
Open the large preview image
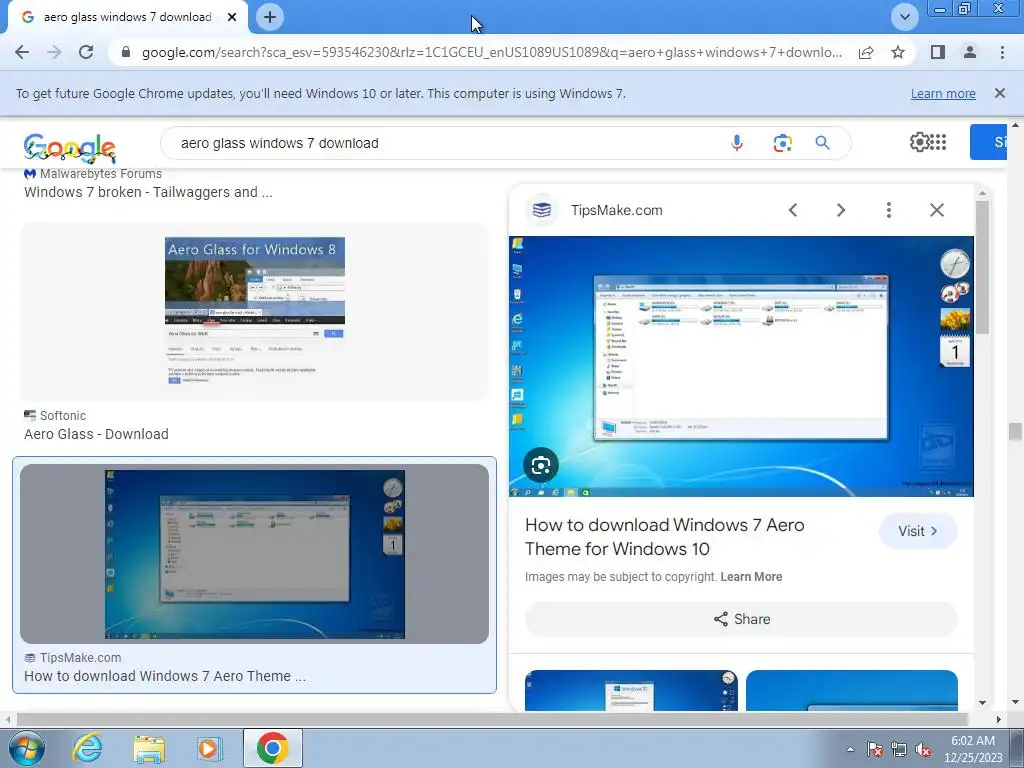click(741, 366)
